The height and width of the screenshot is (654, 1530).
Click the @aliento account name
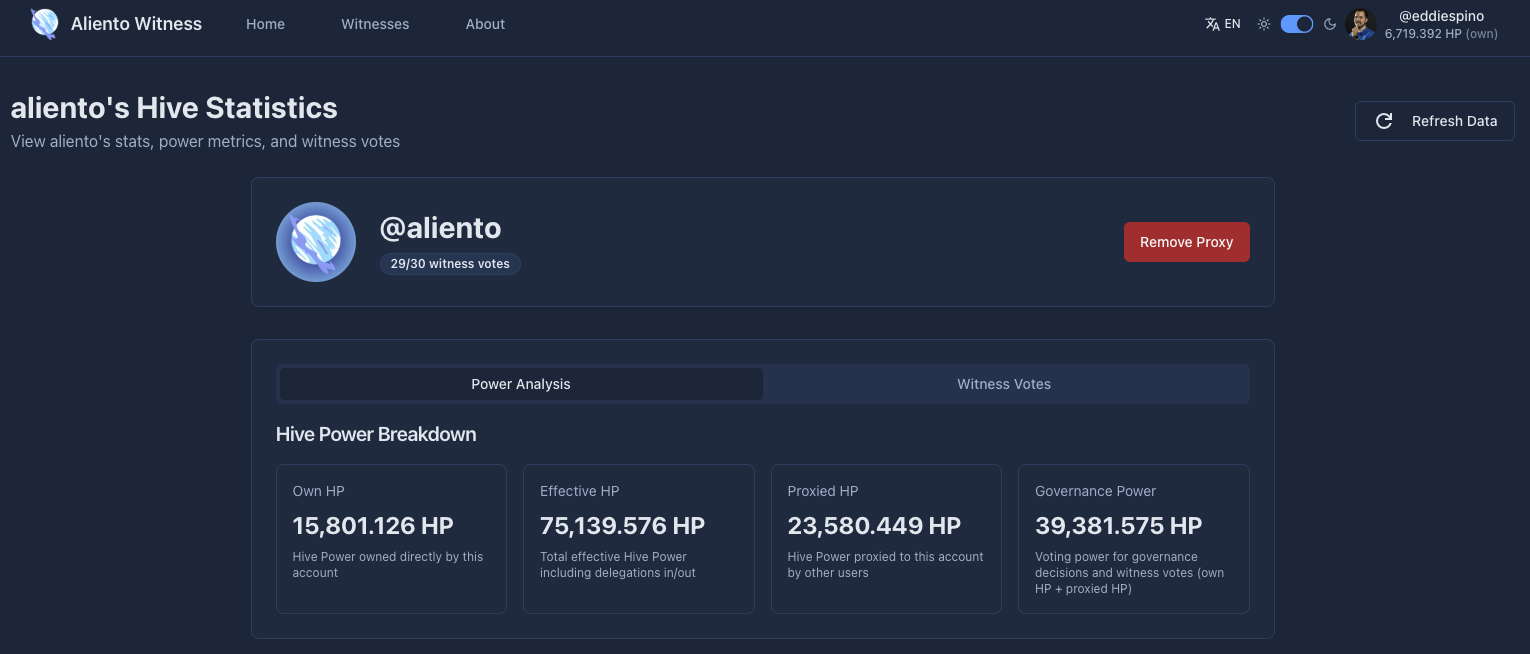point(440,228)
